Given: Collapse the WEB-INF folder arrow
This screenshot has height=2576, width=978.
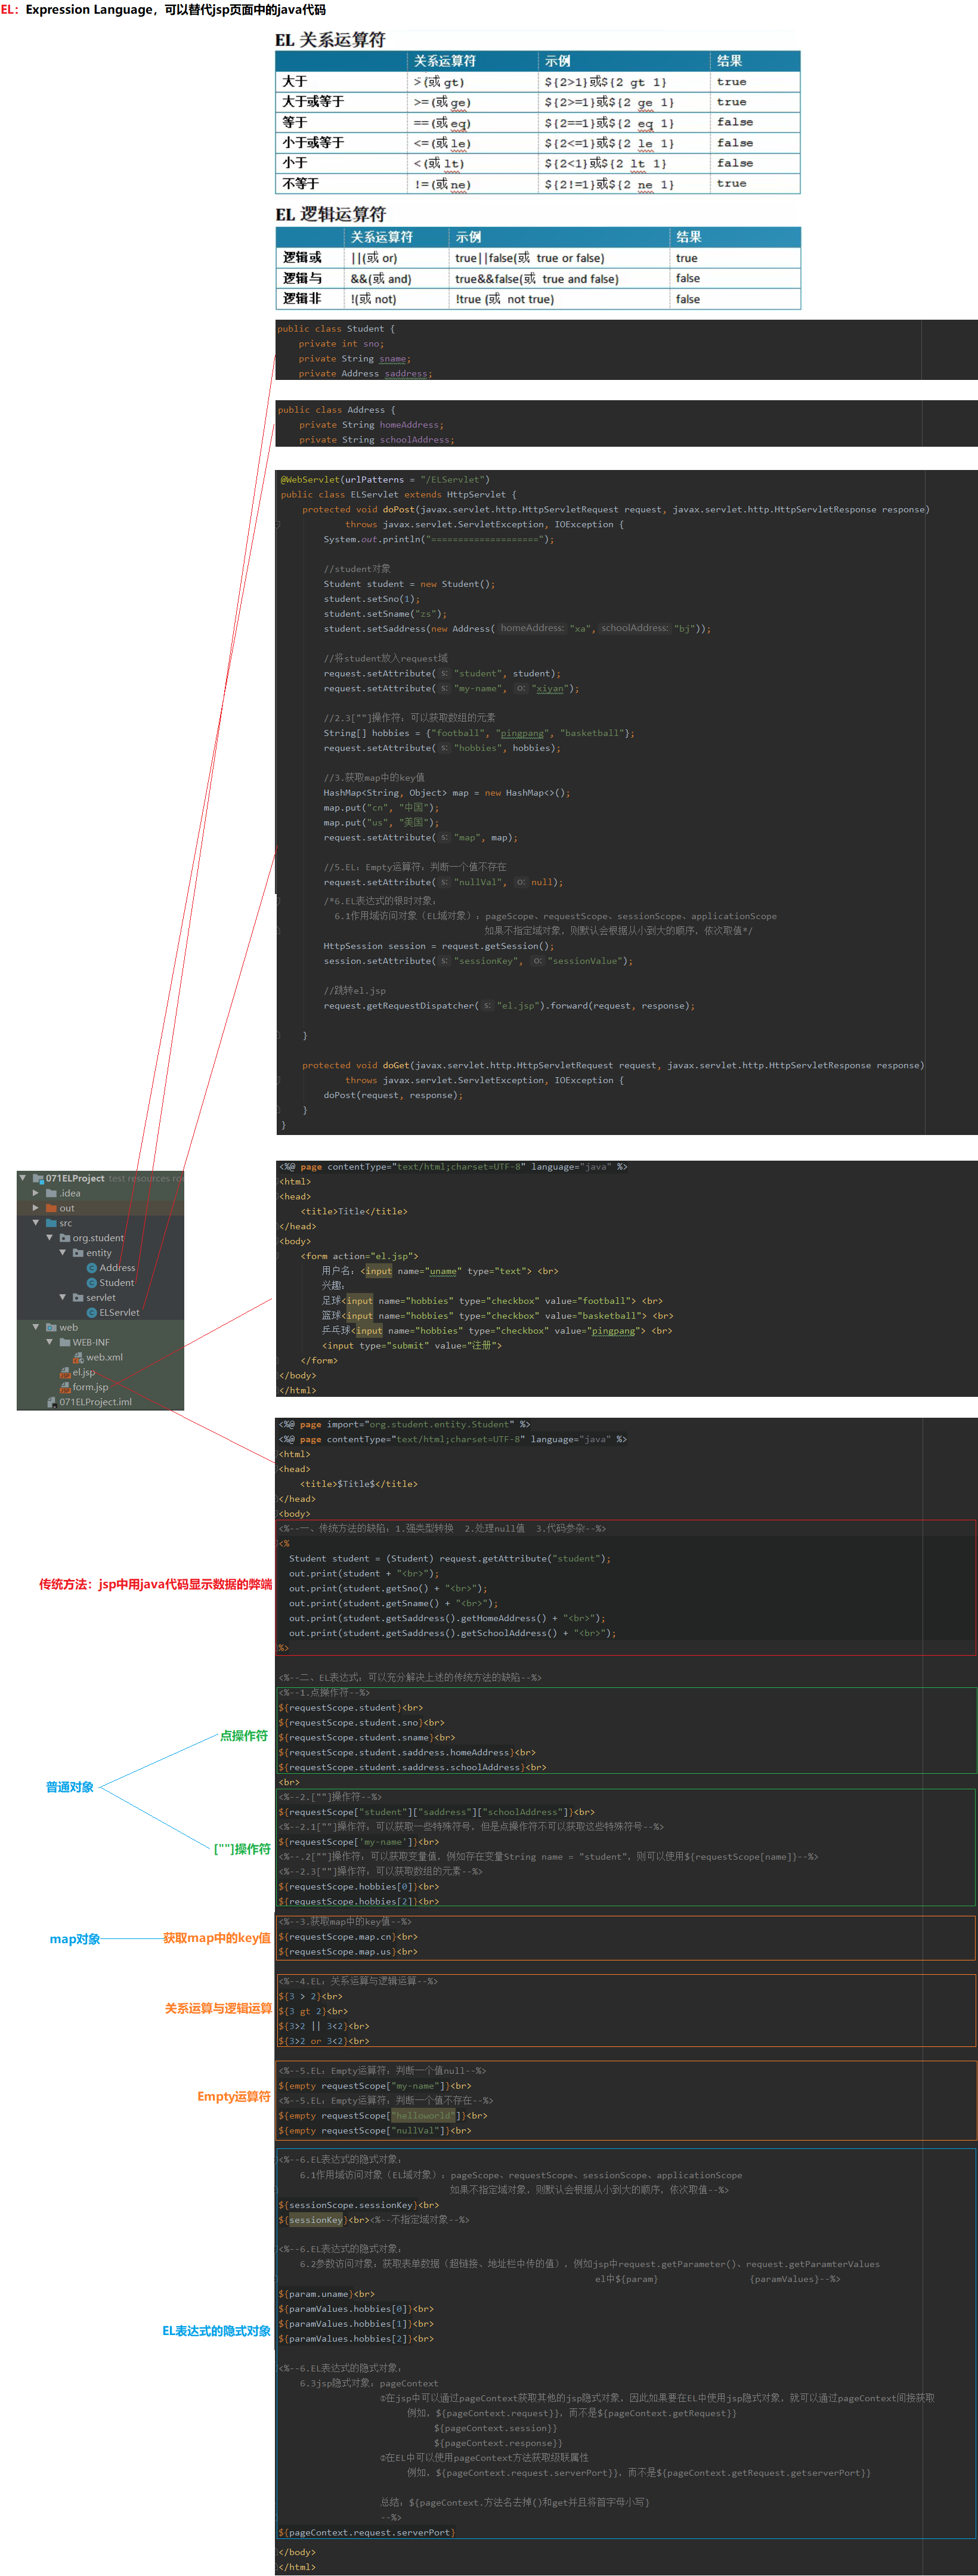Looking at the screenshot, I should 50,1343.
